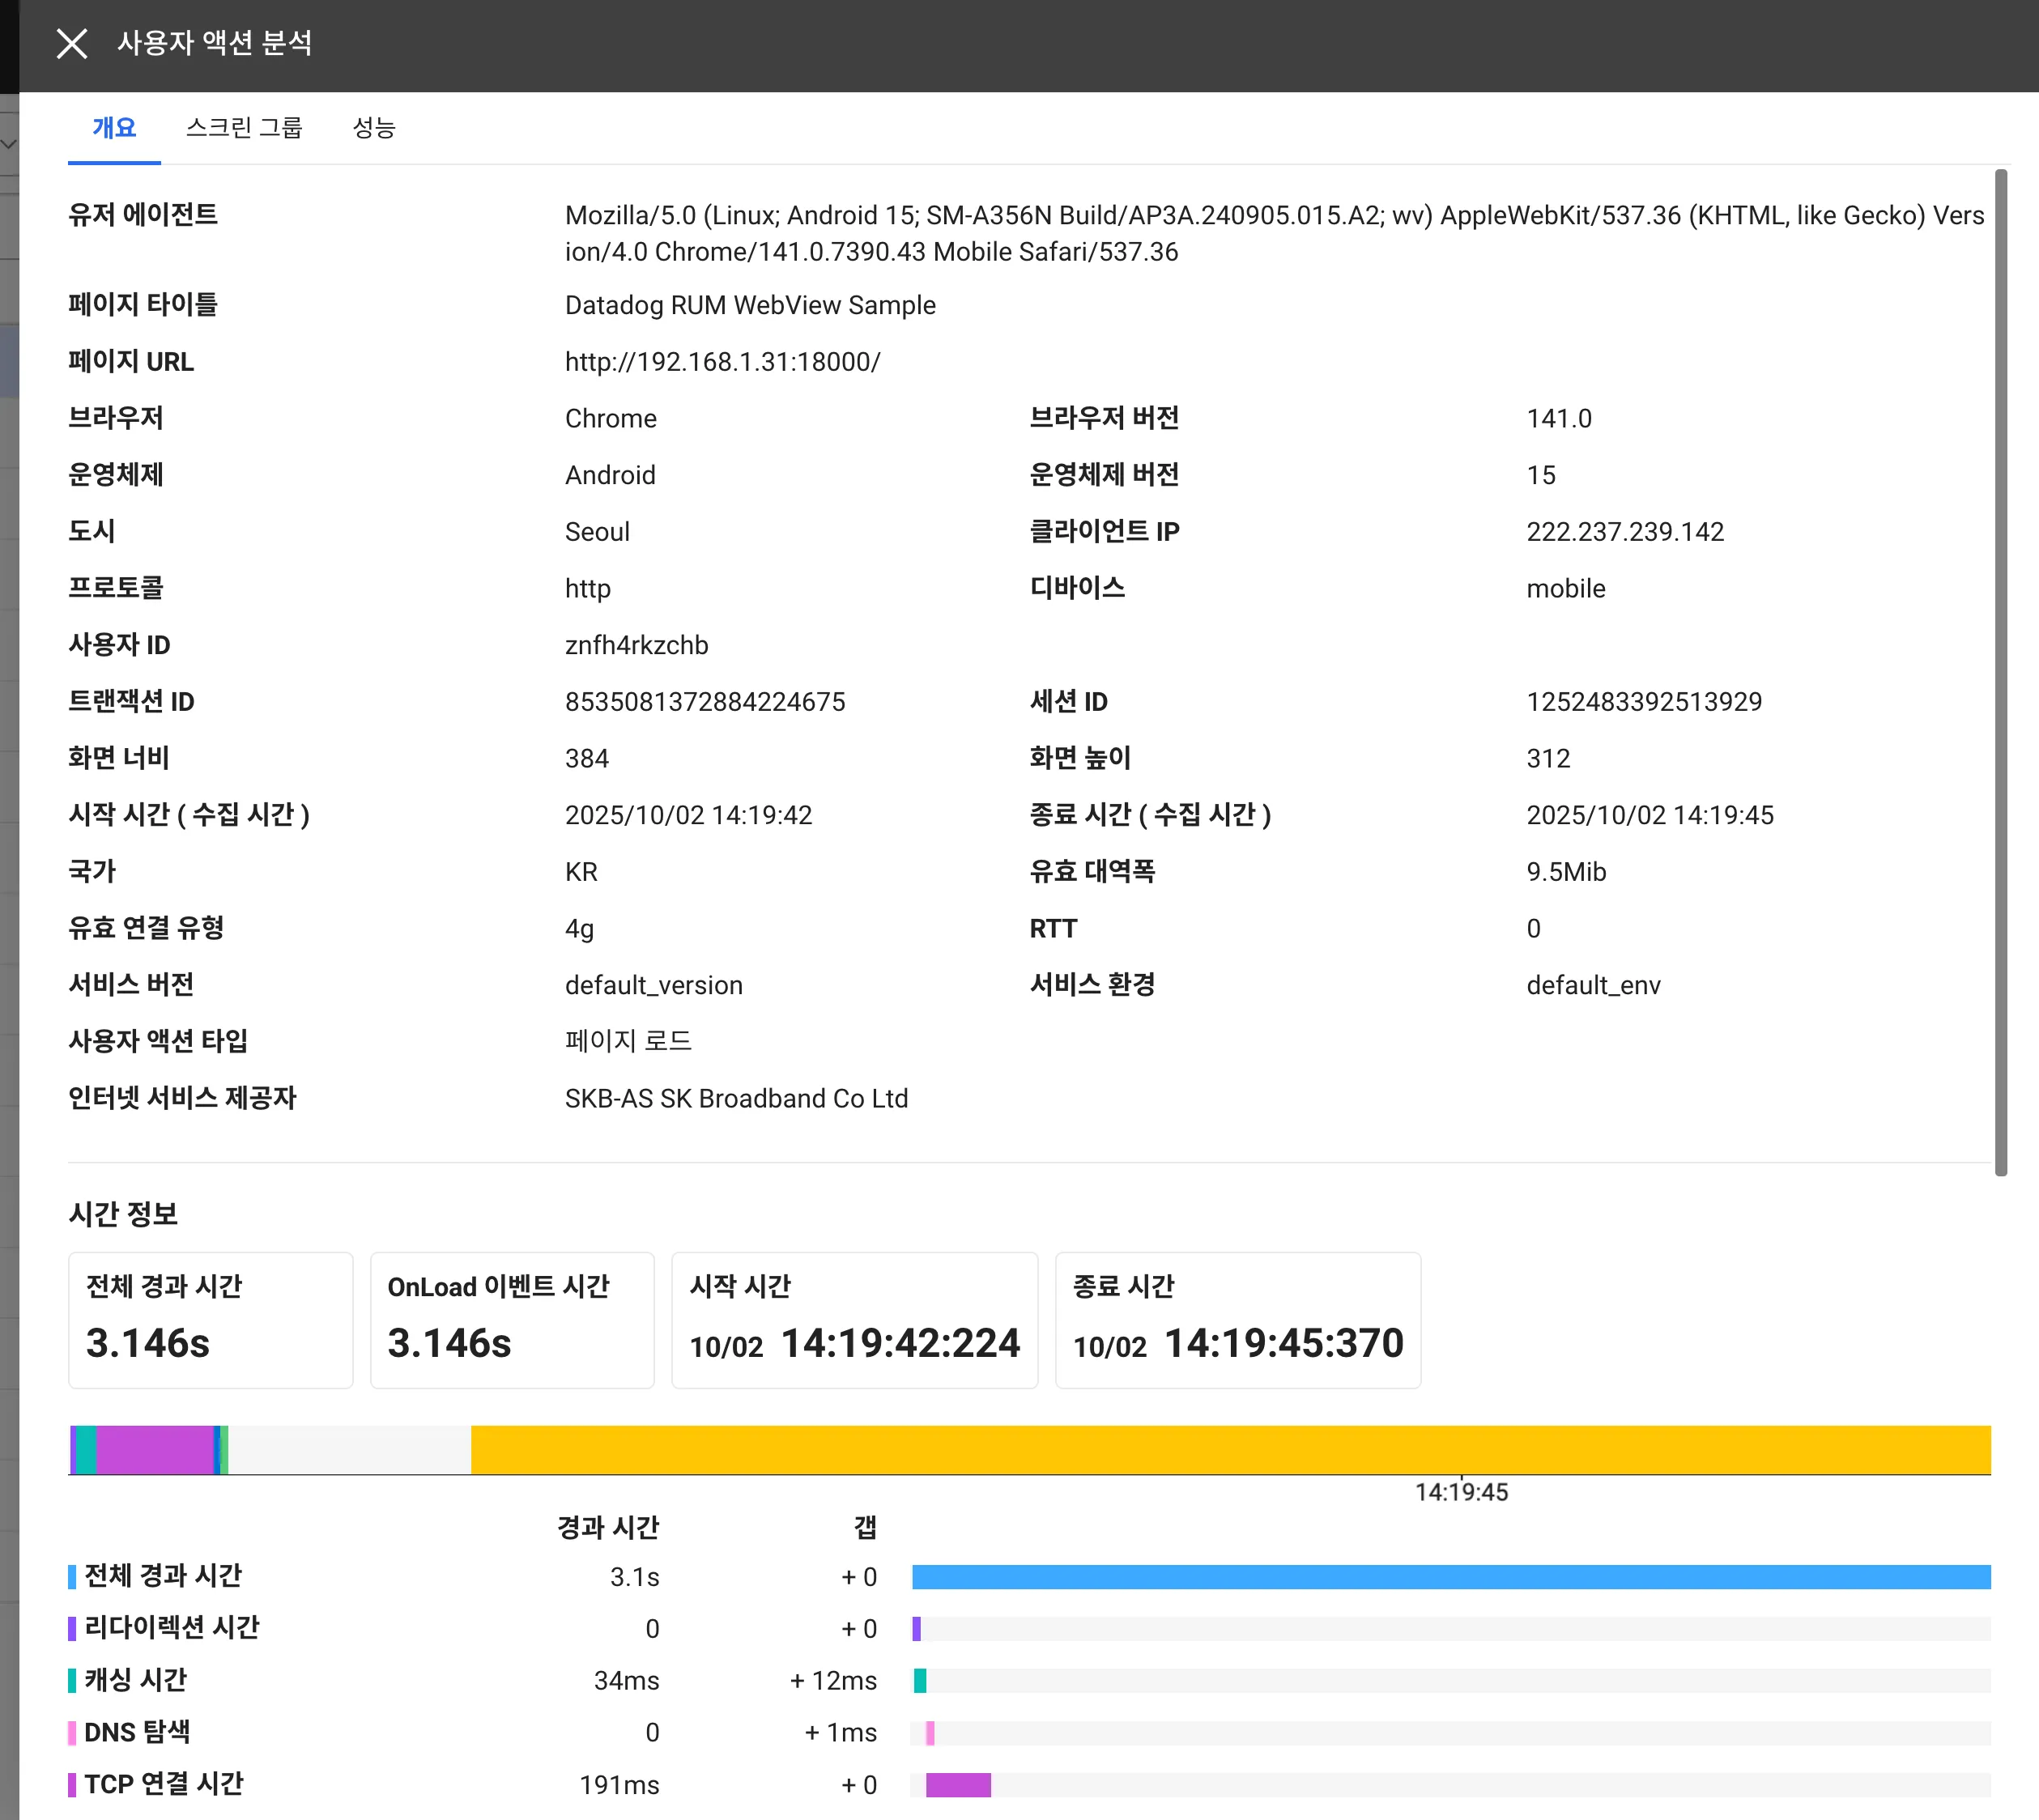Click the 시작 시간 14:19:42:224 card
This screenshot has height=1820, width=2039.
coord(854,1320)
